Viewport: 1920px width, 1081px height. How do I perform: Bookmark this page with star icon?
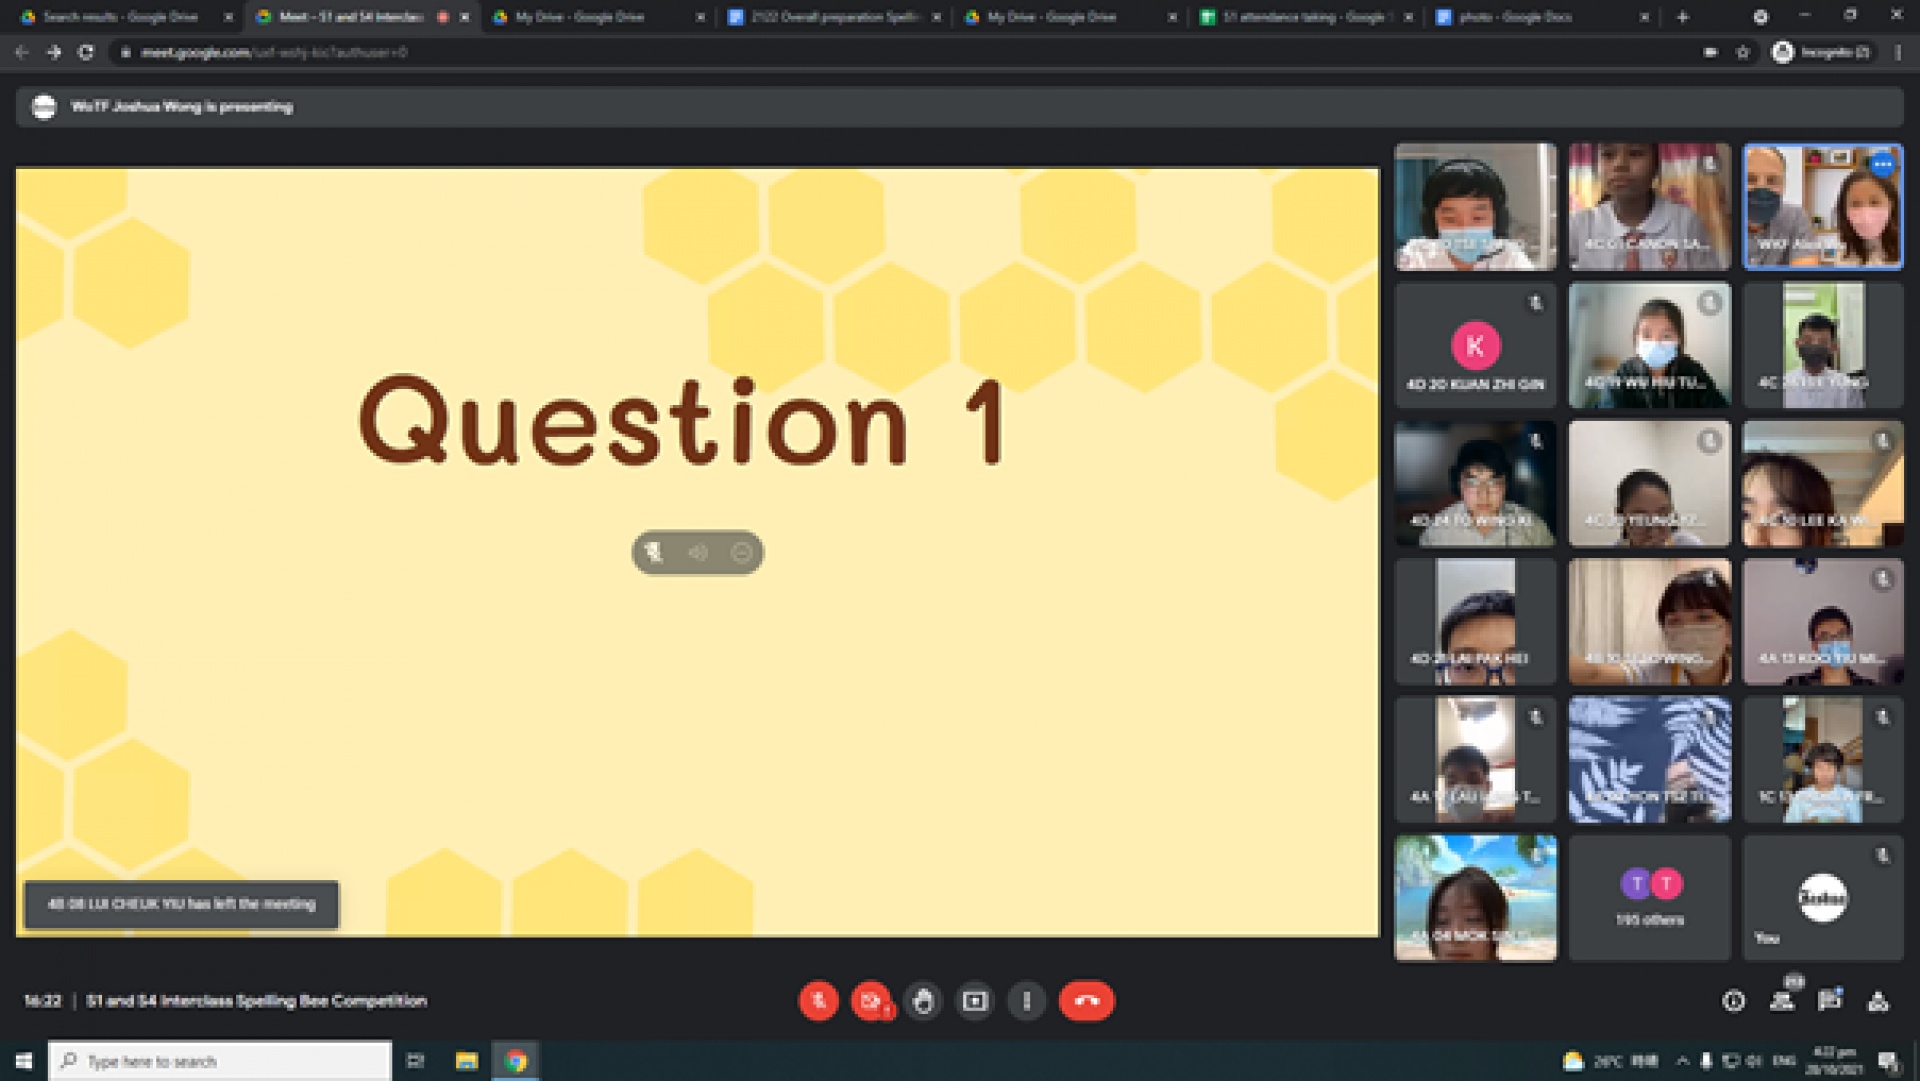pos(1743,52)
